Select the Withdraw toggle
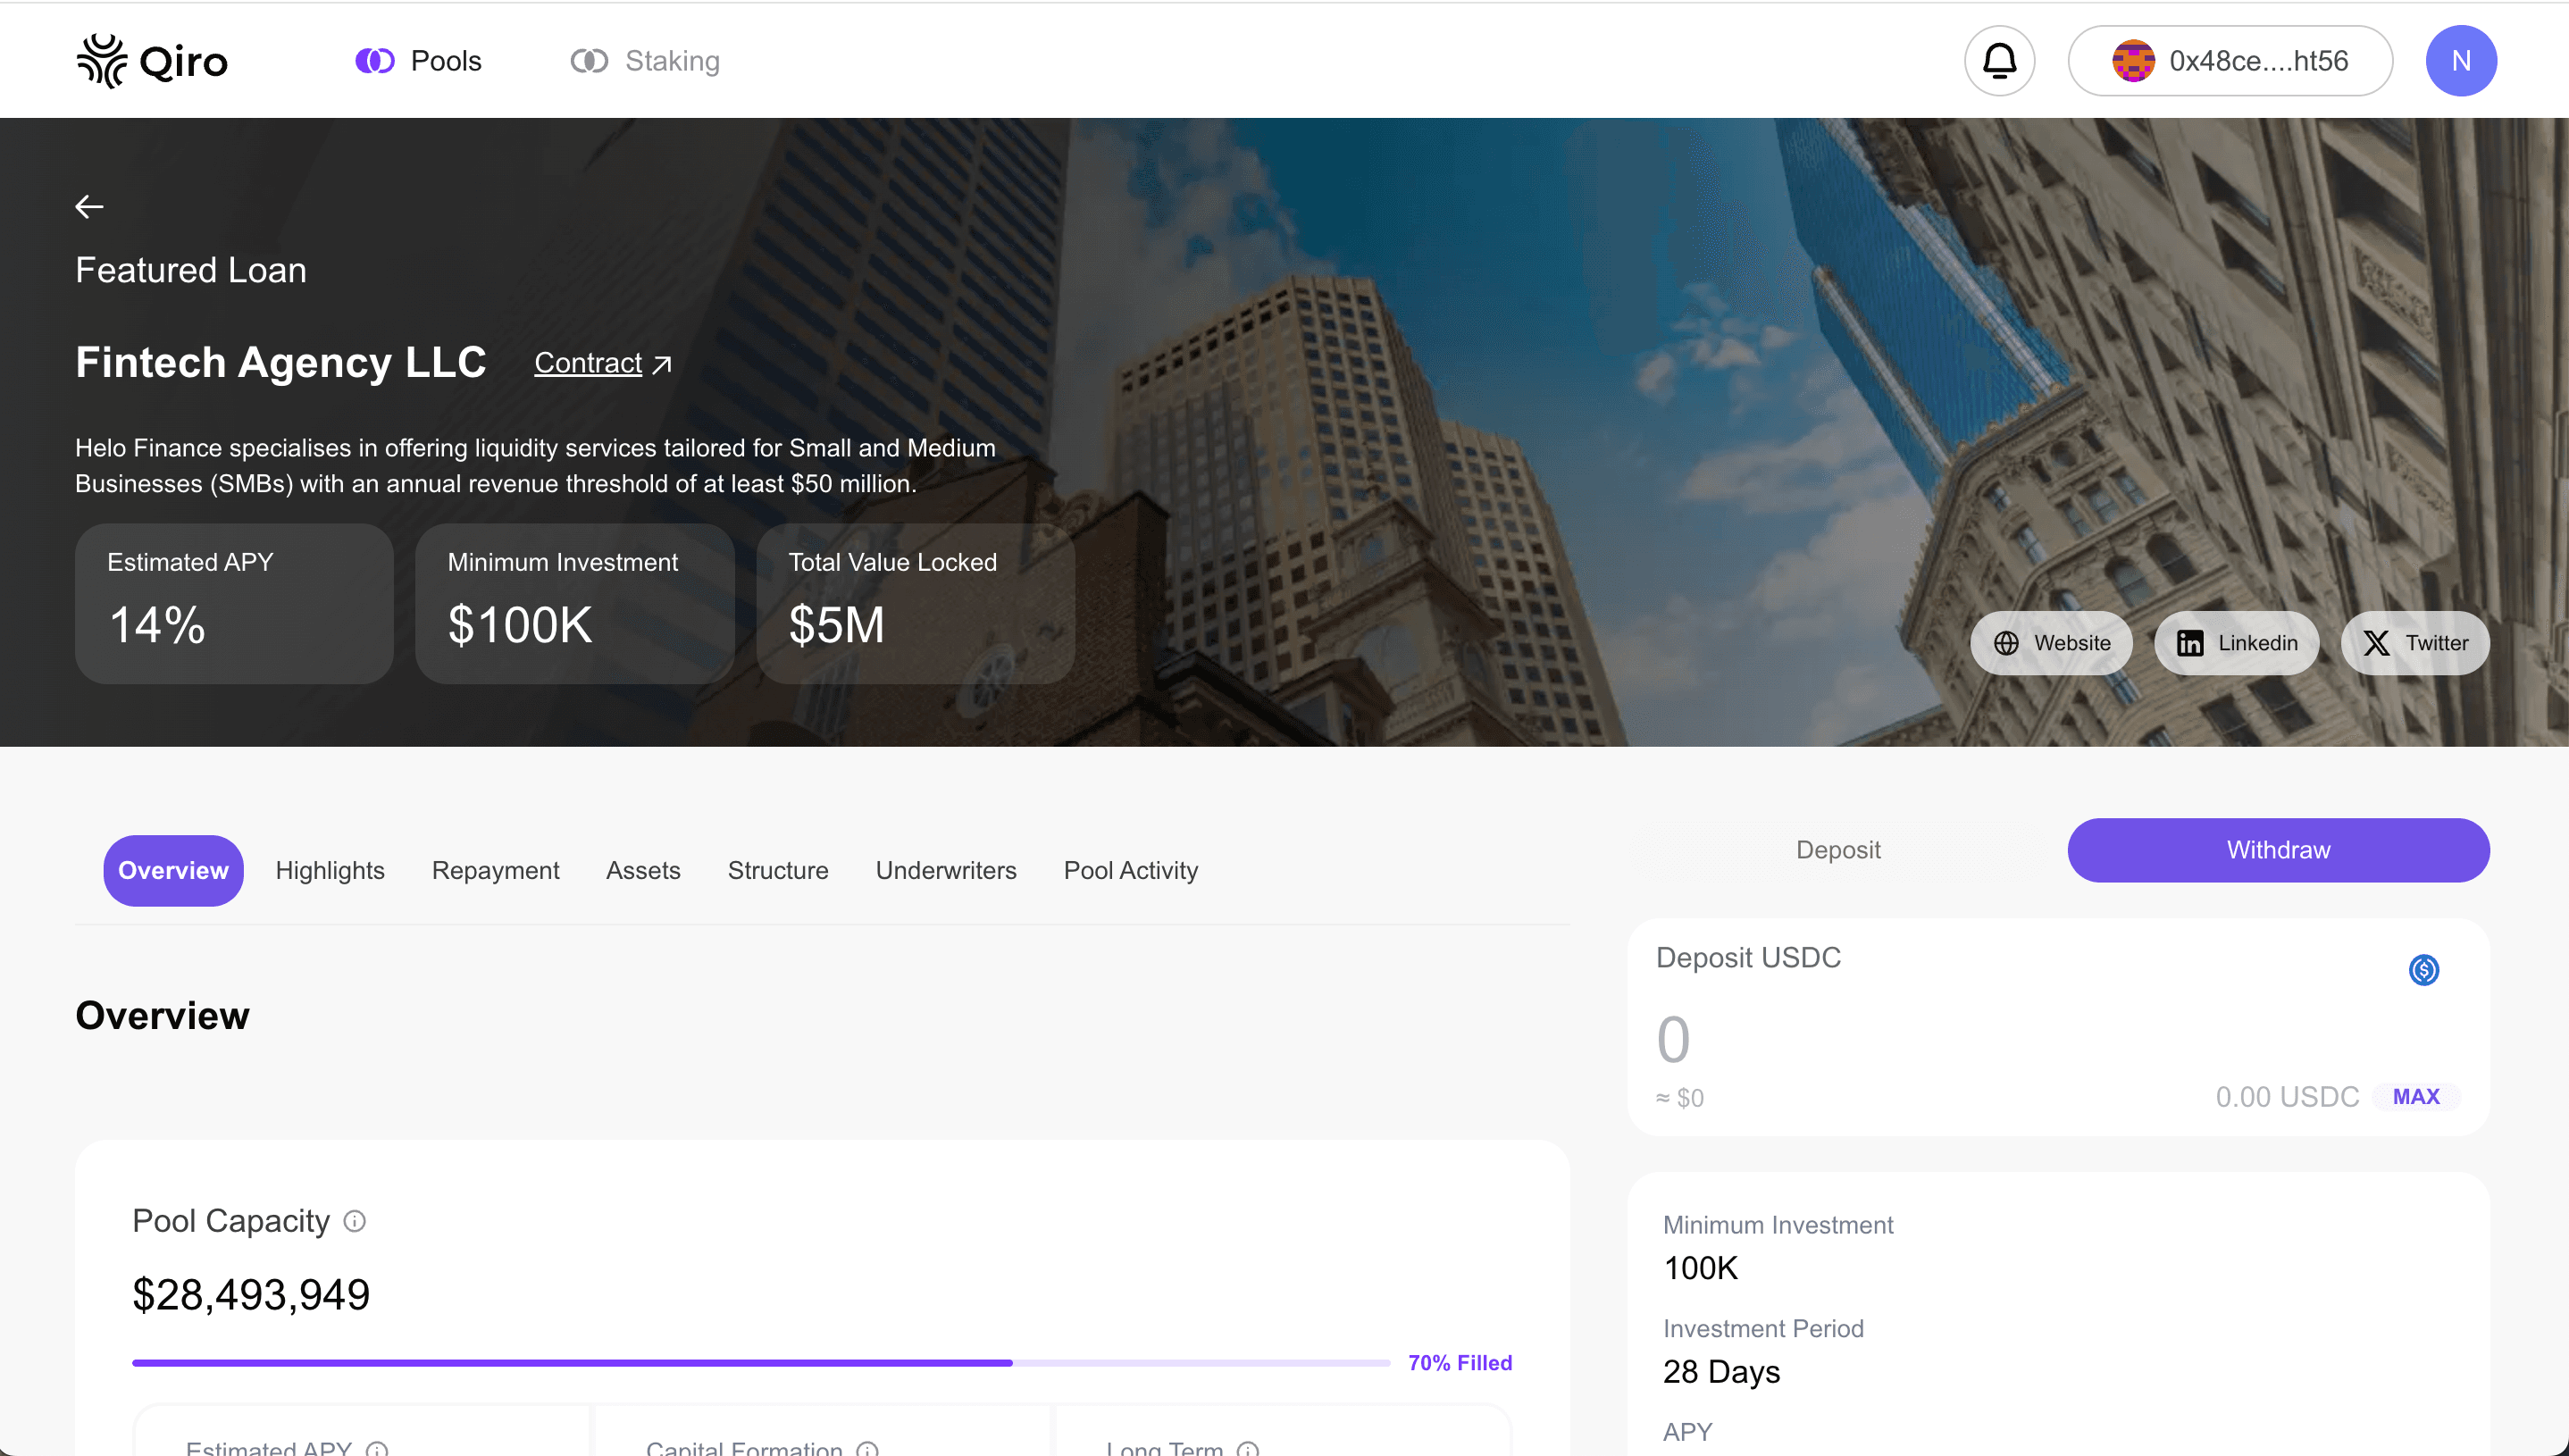Image resolution: width=2569 pixels, height=1456 pixels. tap(2278, 849)
